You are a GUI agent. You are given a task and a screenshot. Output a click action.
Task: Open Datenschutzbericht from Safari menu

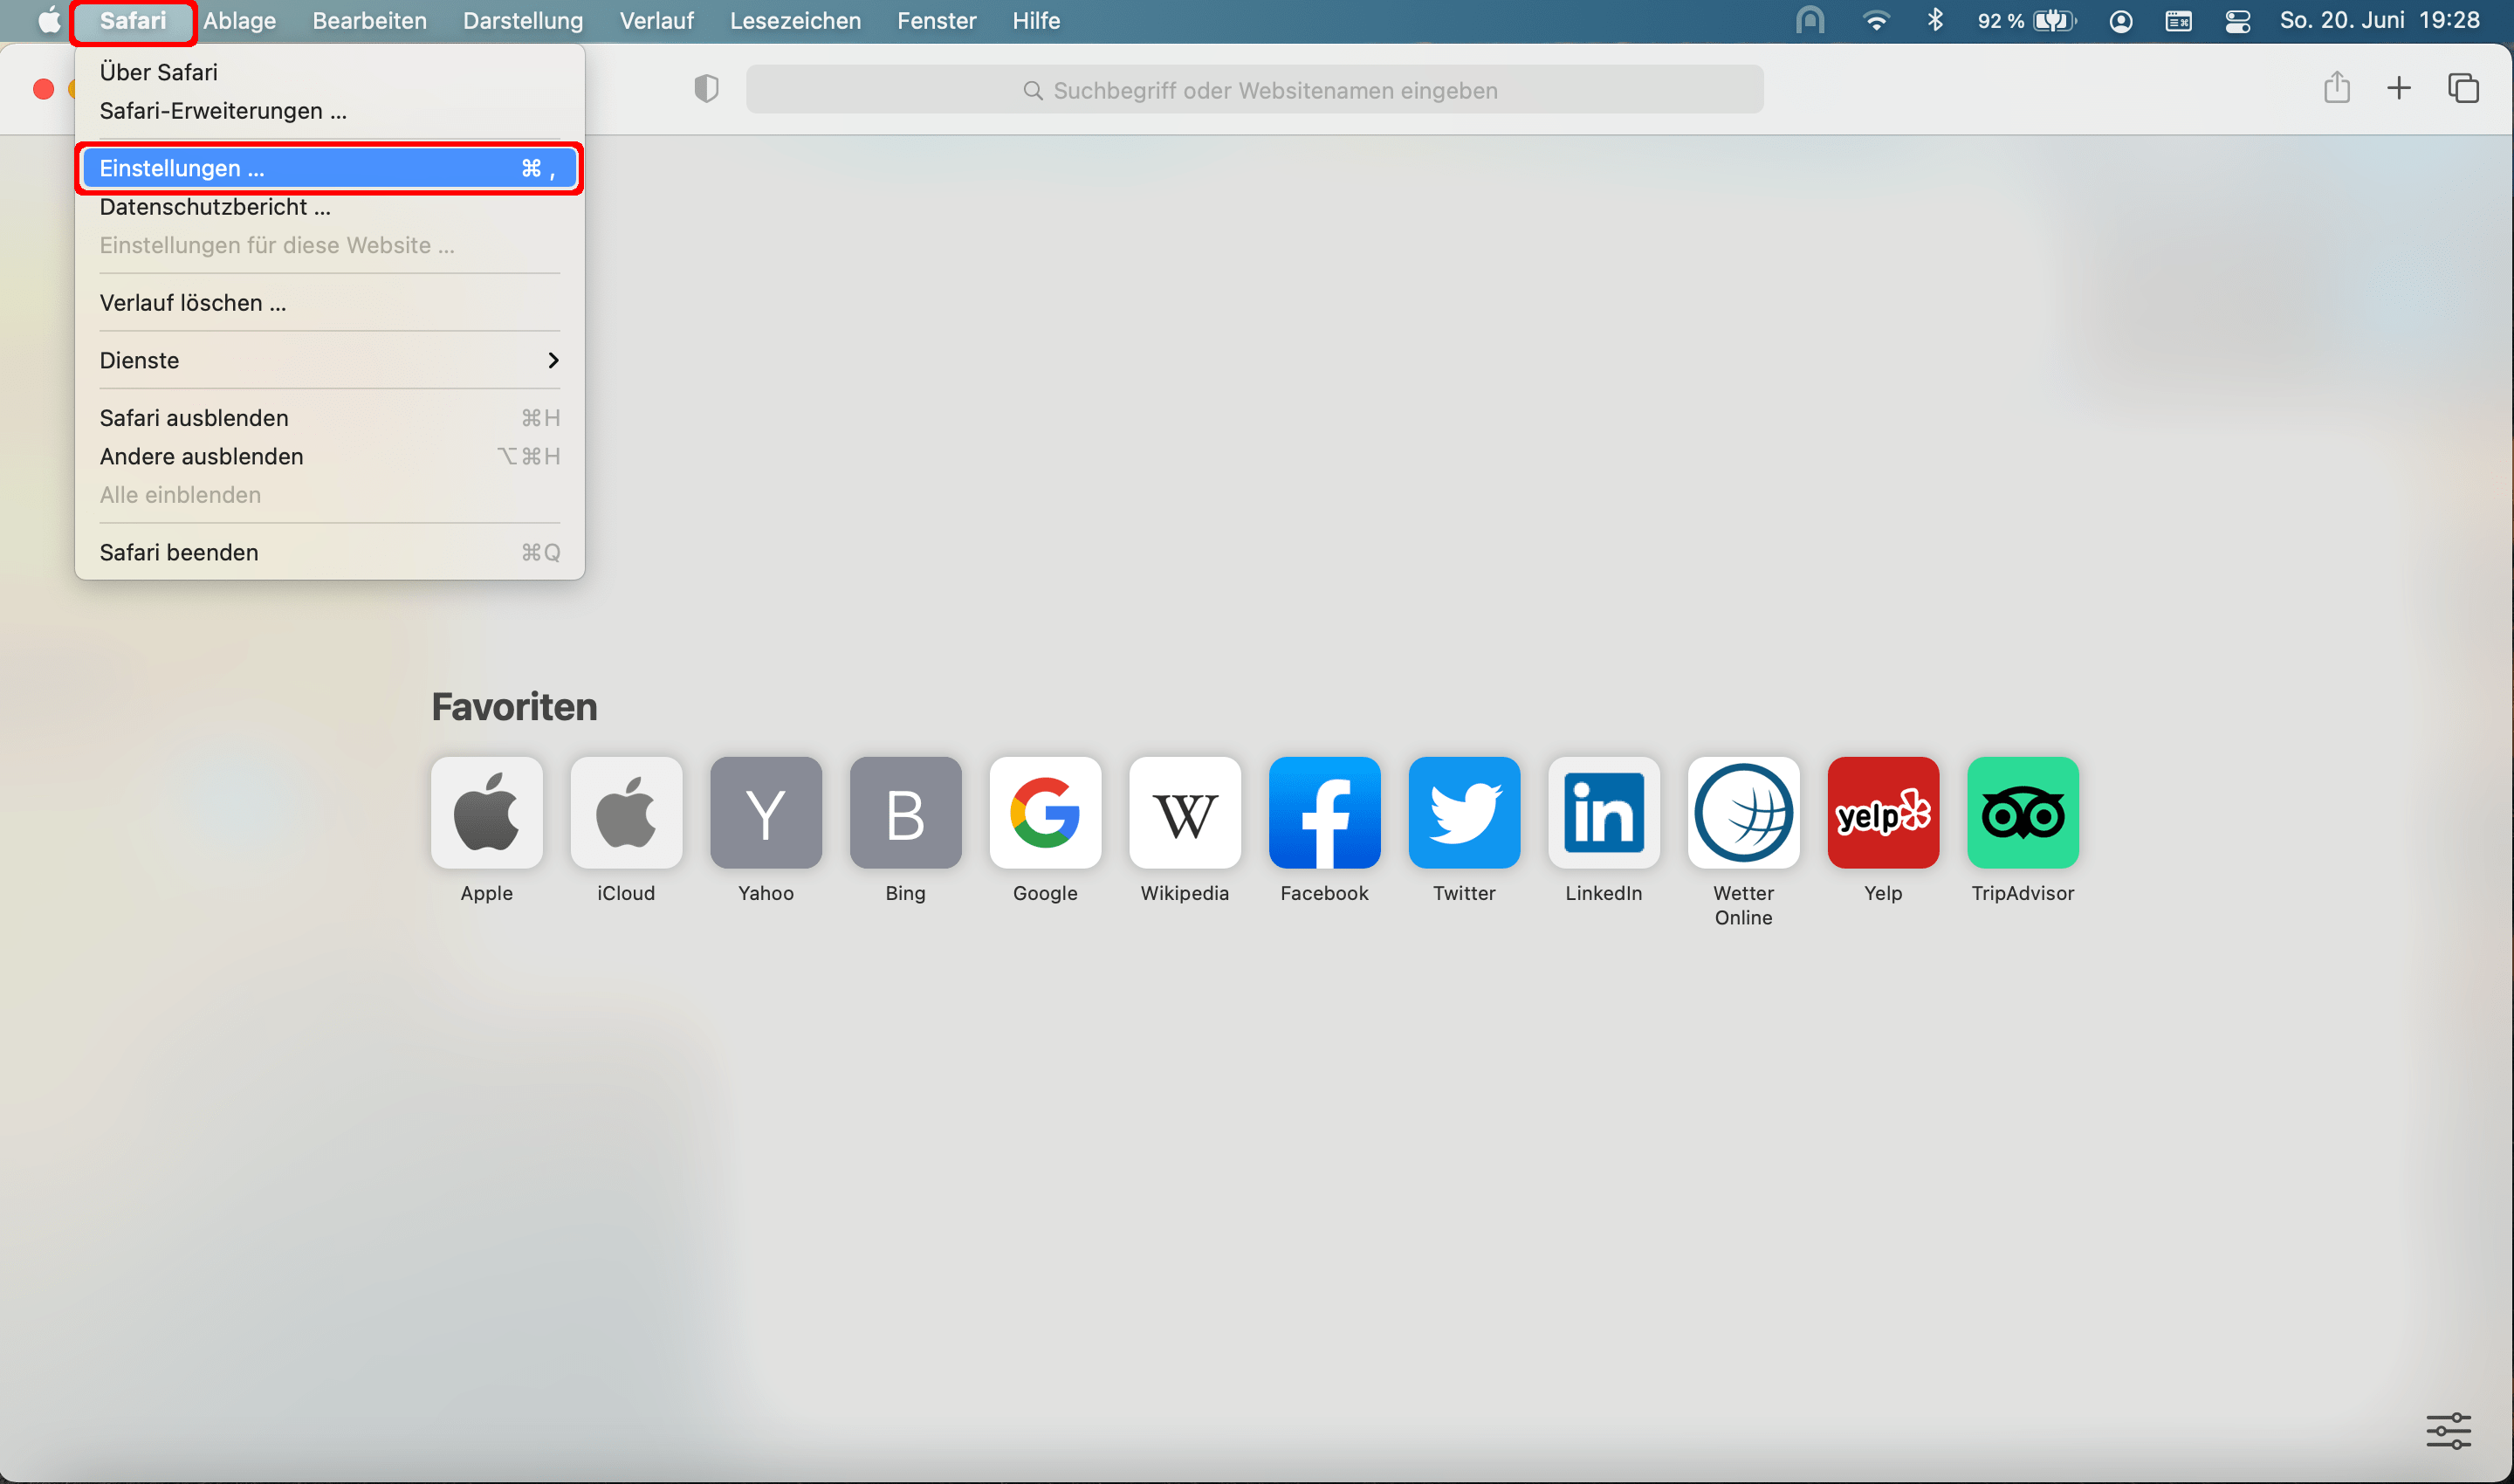[214, 207]
